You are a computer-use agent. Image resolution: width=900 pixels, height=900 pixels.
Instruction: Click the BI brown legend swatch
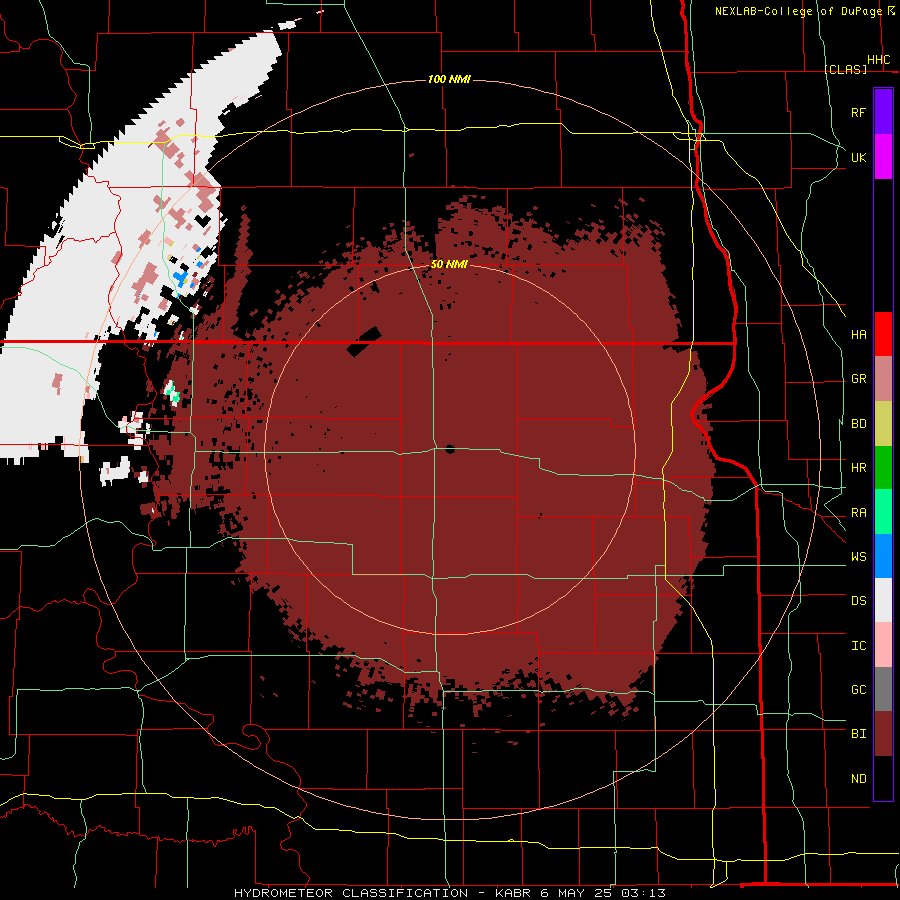click(x=883, y=734)
